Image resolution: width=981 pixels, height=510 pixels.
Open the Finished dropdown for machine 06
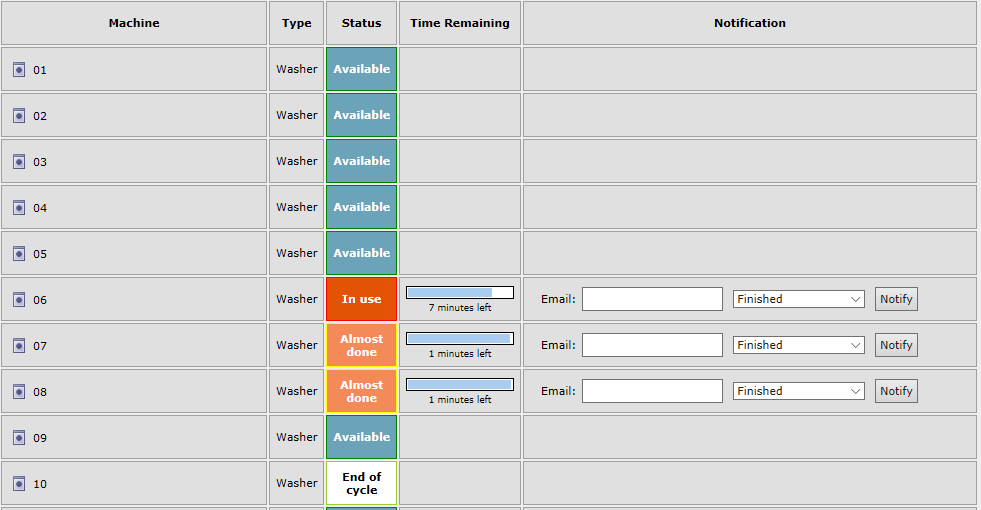[x=798, y=299]
